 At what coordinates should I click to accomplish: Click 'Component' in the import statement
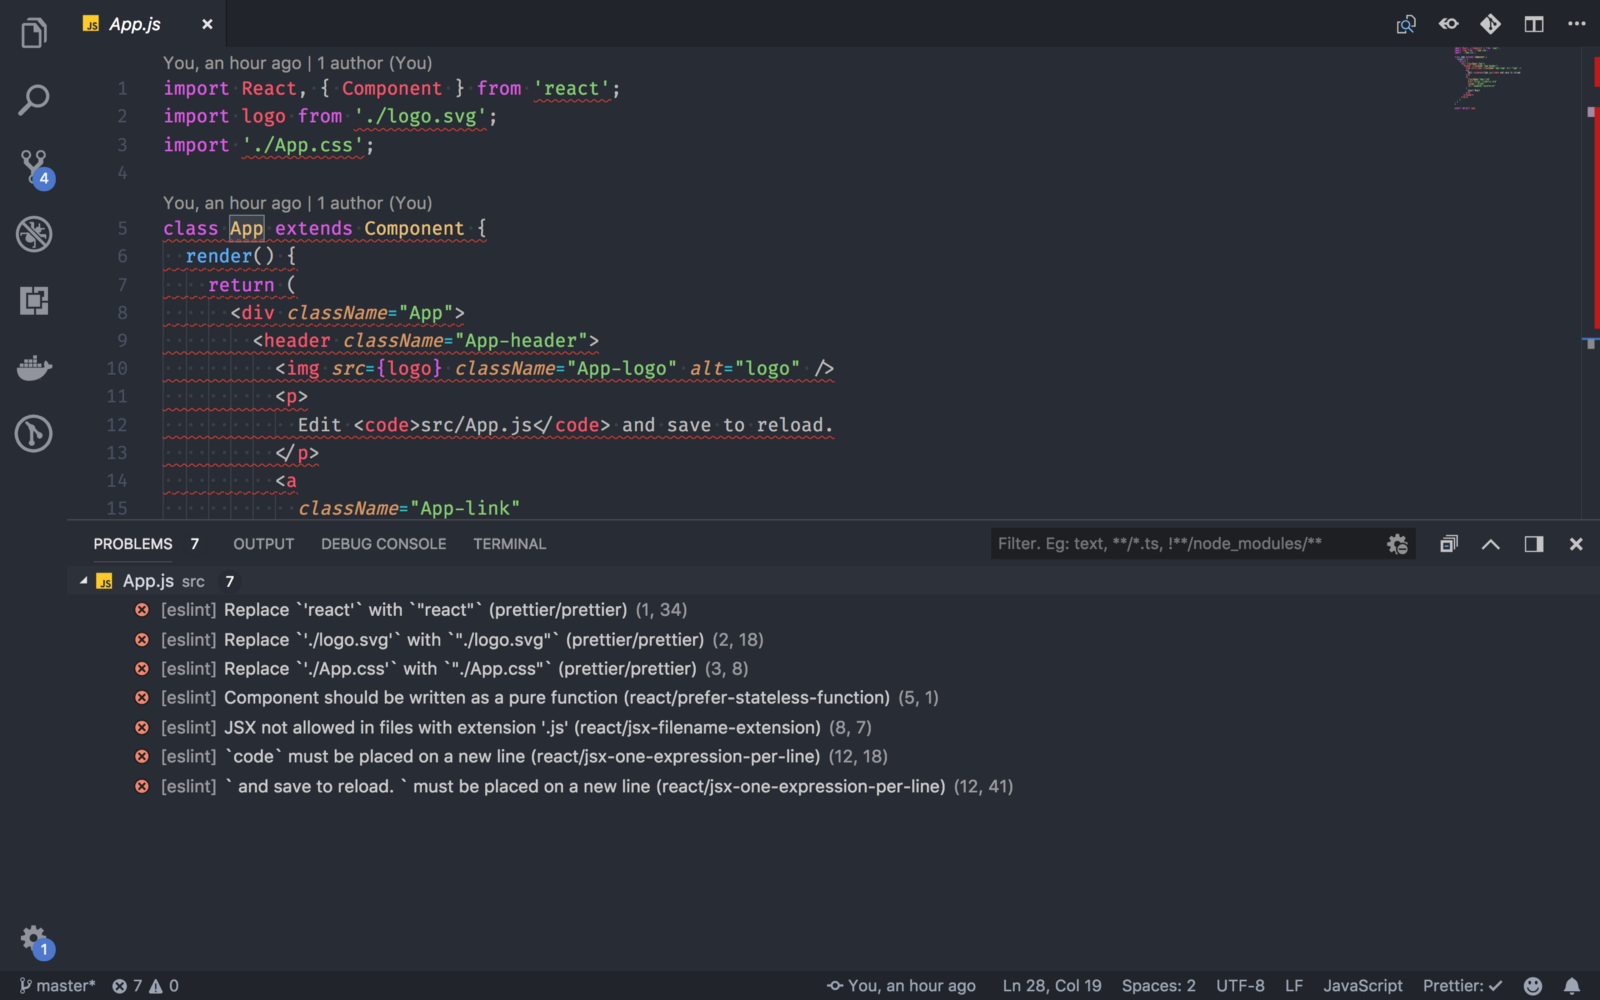pos(392,89)
